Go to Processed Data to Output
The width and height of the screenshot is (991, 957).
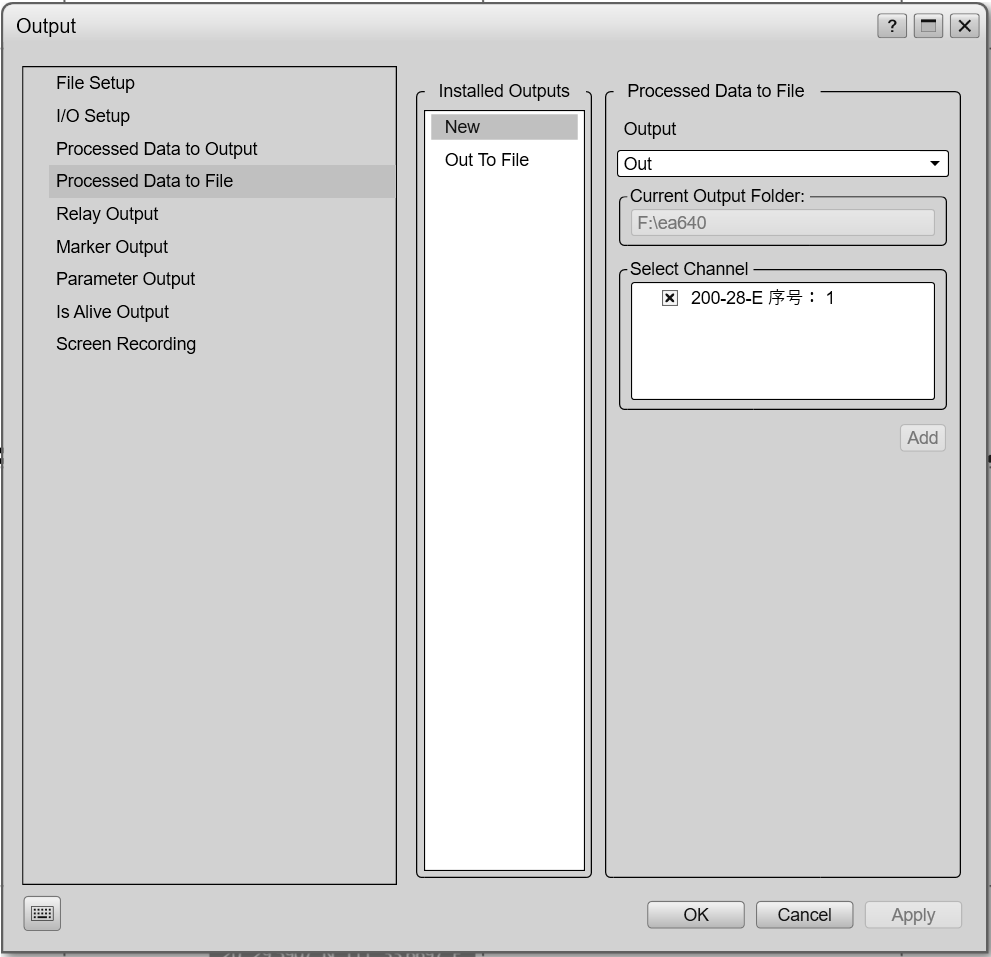coord(157,149)
